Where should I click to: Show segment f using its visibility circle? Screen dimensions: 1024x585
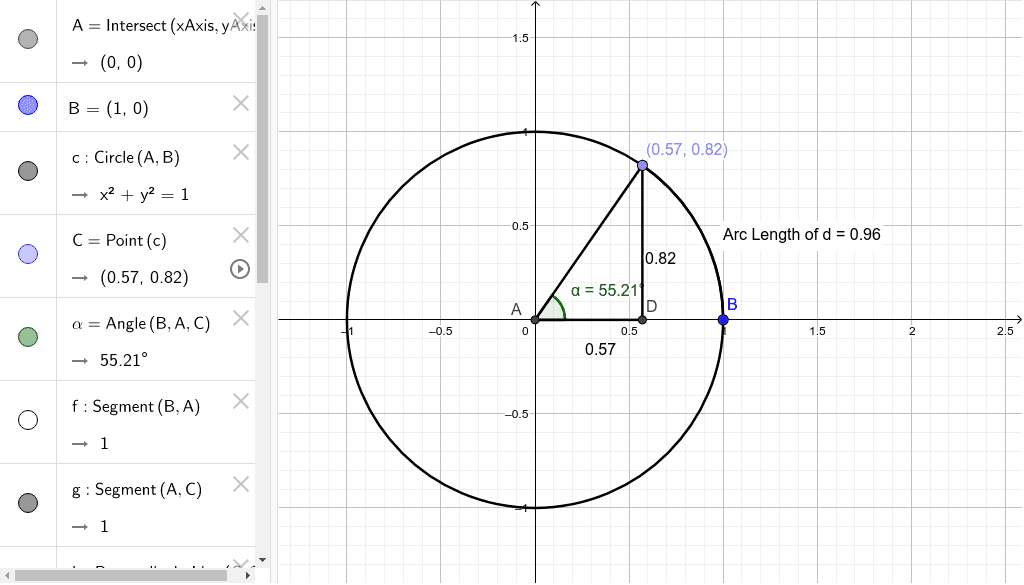pos(27,420)
